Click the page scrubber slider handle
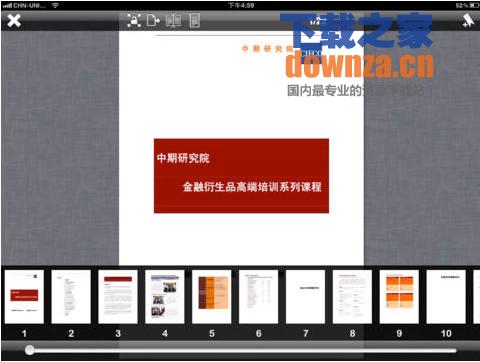The image size is (480, 362). (30, 350)
